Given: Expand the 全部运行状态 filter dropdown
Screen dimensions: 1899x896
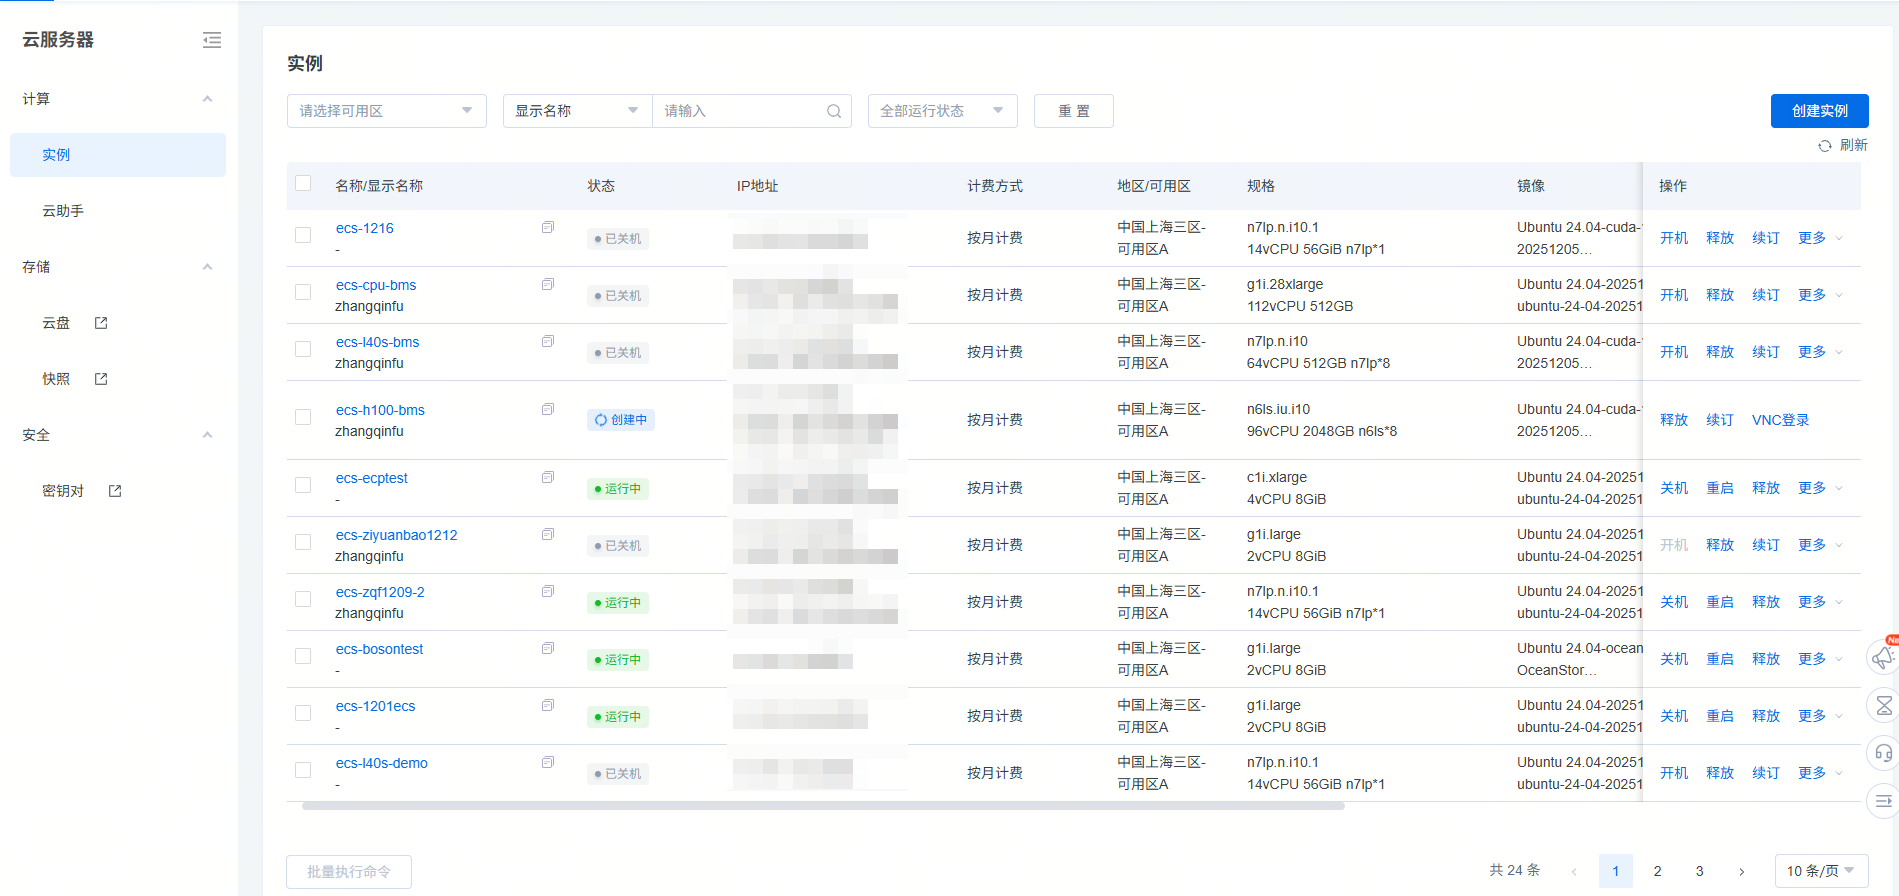Looking at the screenshot, I should (941, 111).
